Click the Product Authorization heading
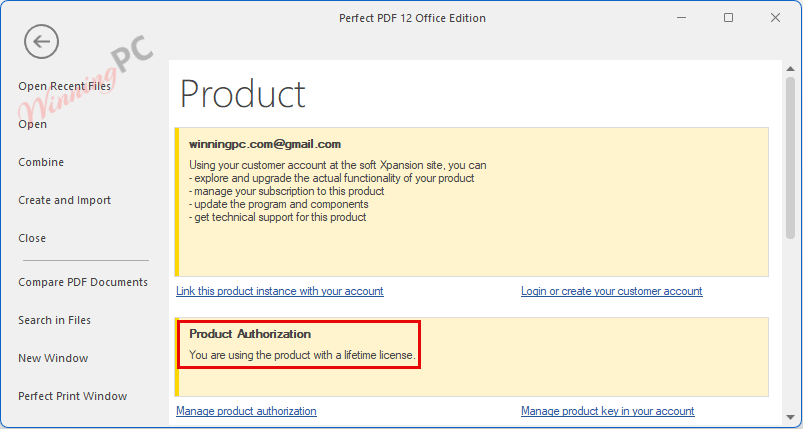Viewport: 803px width, 429px height. [x=250, y=334]
